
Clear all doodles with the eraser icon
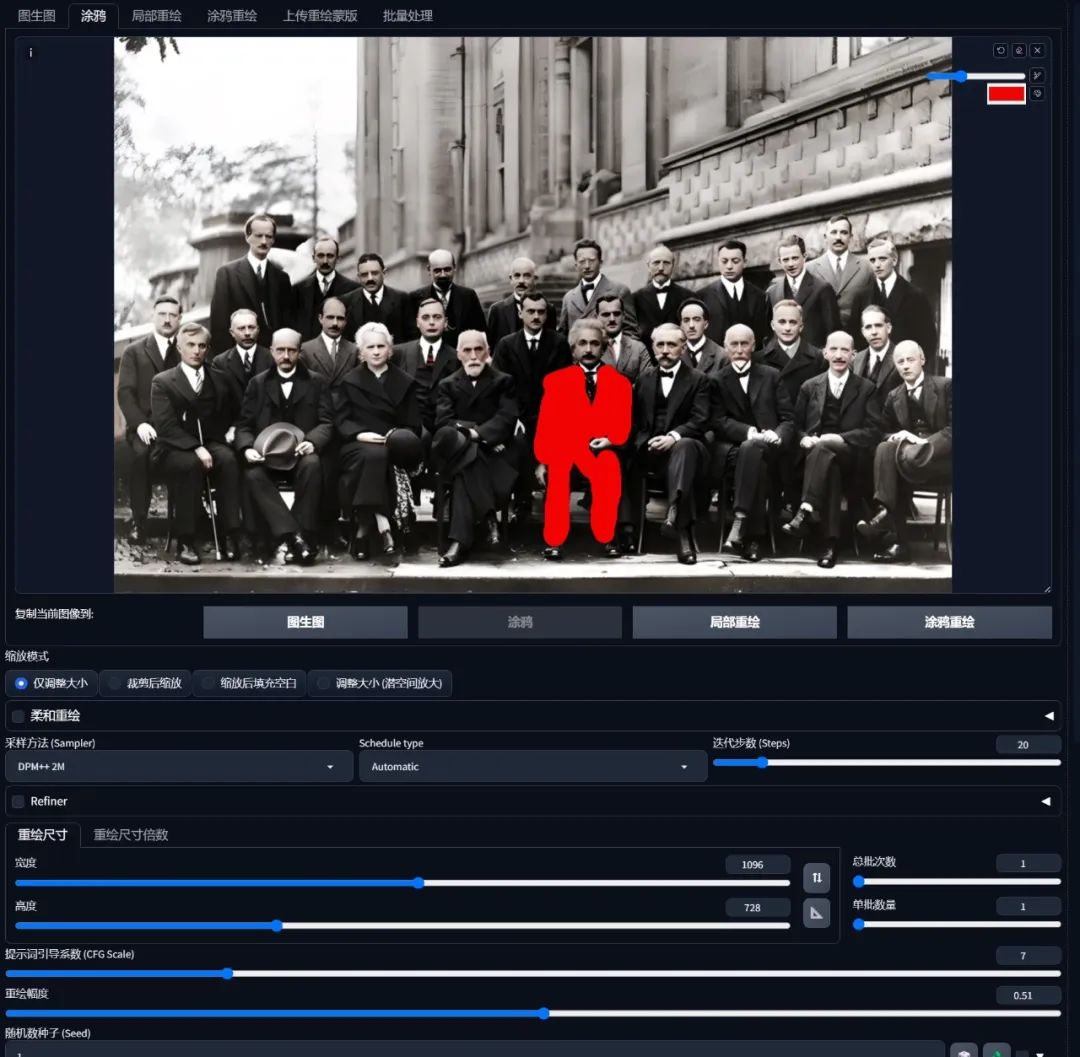(x=1019, y=50)
